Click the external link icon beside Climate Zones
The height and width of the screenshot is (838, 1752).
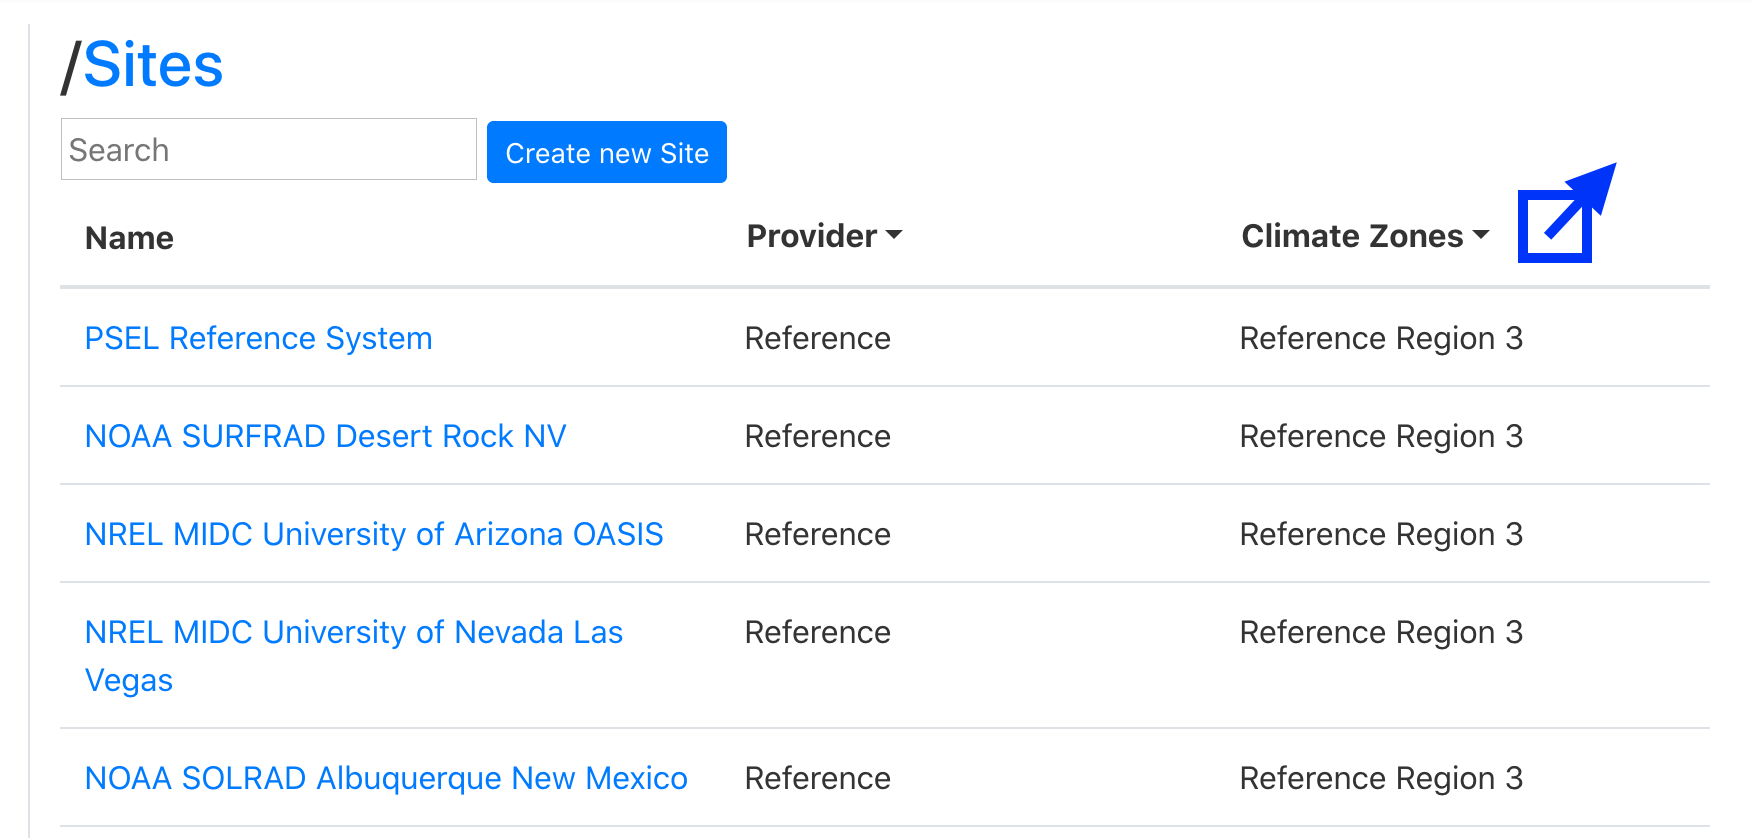point(1556,222)
